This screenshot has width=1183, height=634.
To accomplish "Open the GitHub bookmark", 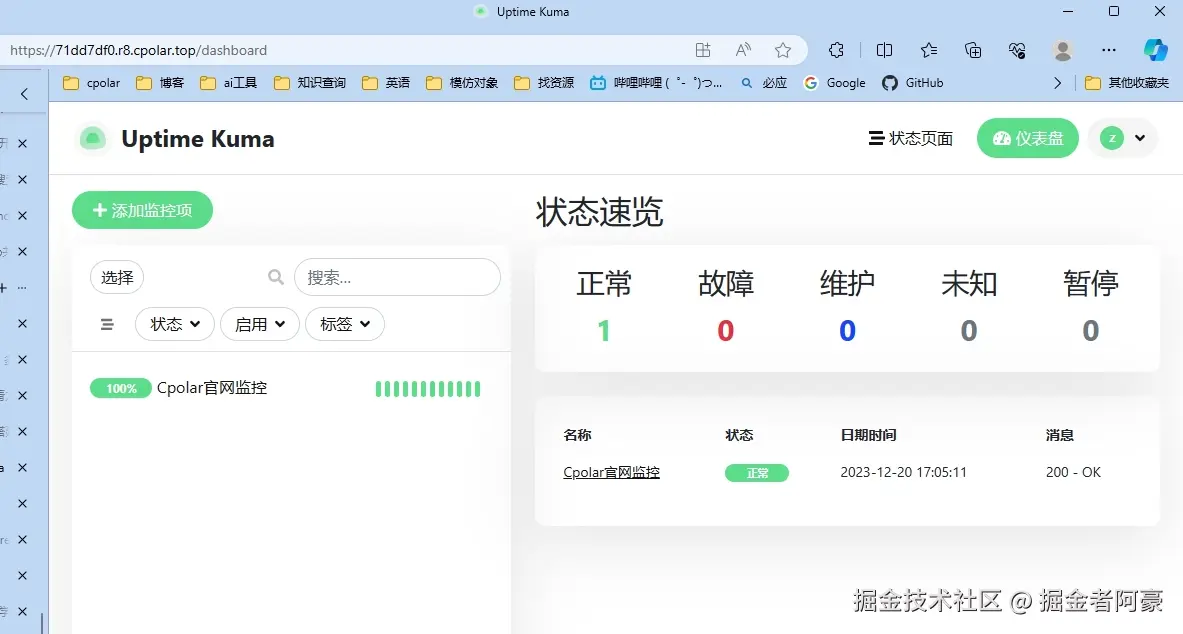I will [x=913, y=83].
